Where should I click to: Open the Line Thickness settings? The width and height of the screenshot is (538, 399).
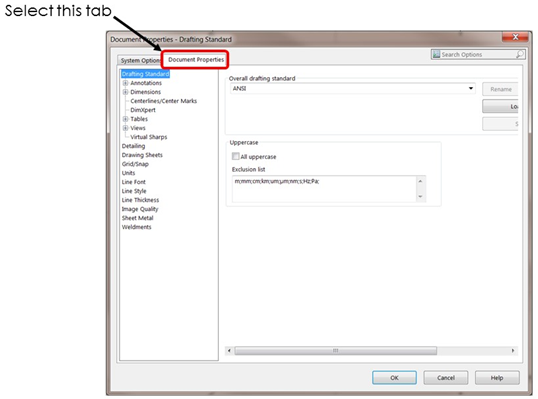[x=140, y=200]
